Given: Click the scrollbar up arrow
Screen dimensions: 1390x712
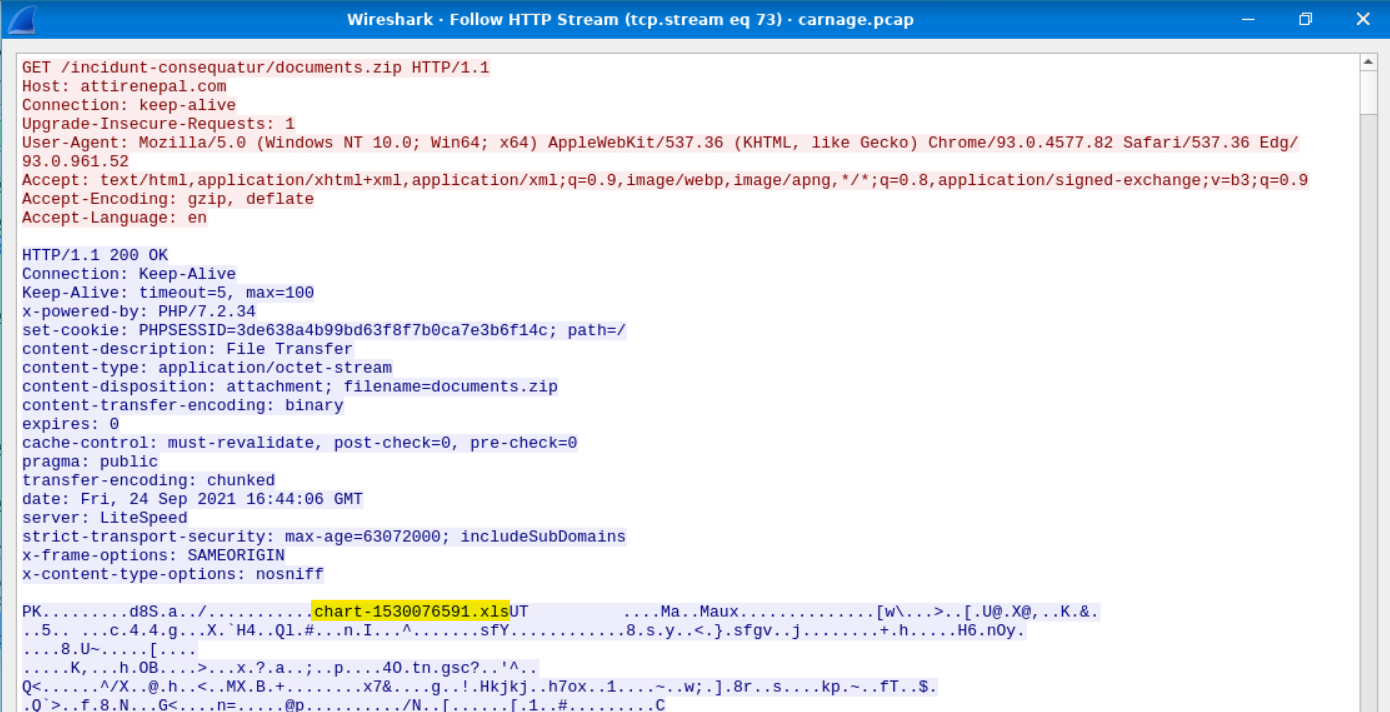Looking at the screenshot, I should click(1369, 62).
